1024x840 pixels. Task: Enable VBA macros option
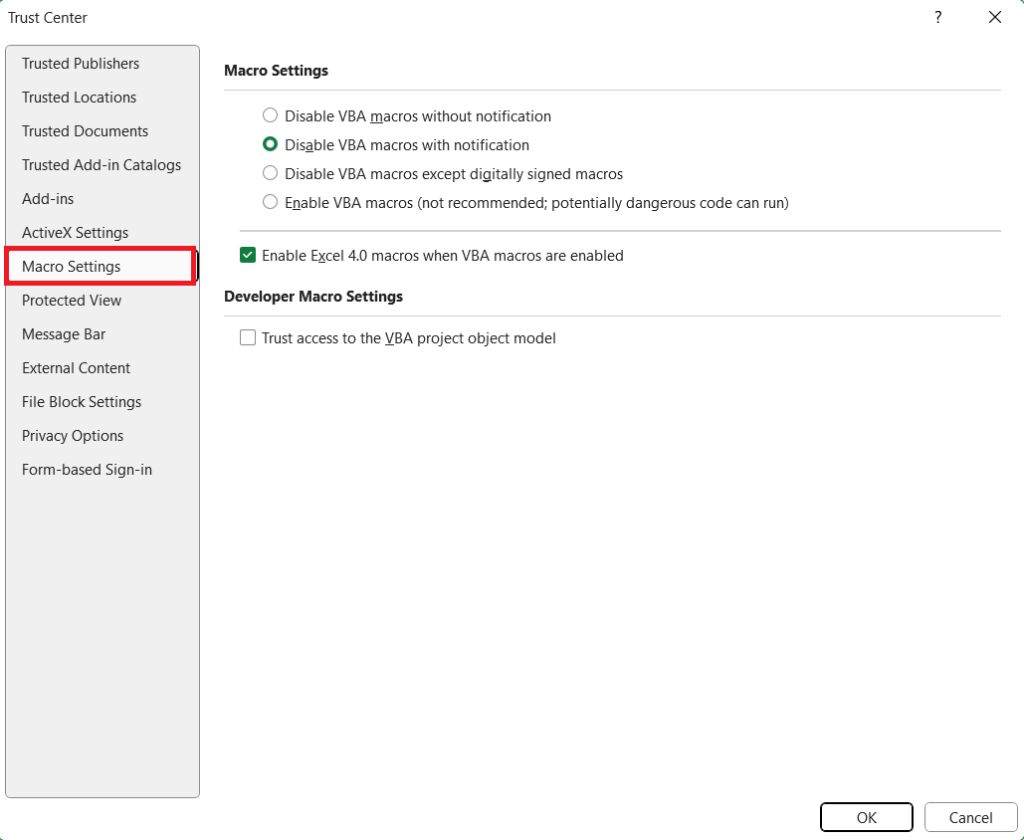269,202
